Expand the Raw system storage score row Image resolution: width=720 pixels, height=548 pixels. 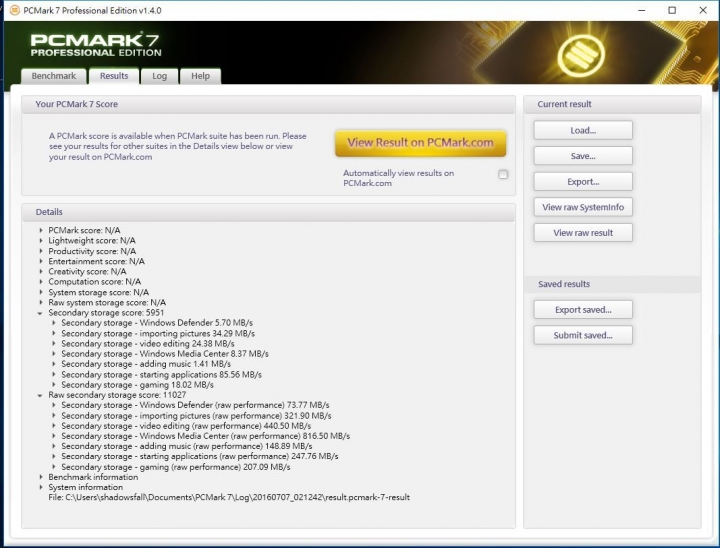click(x=41, y=302)
